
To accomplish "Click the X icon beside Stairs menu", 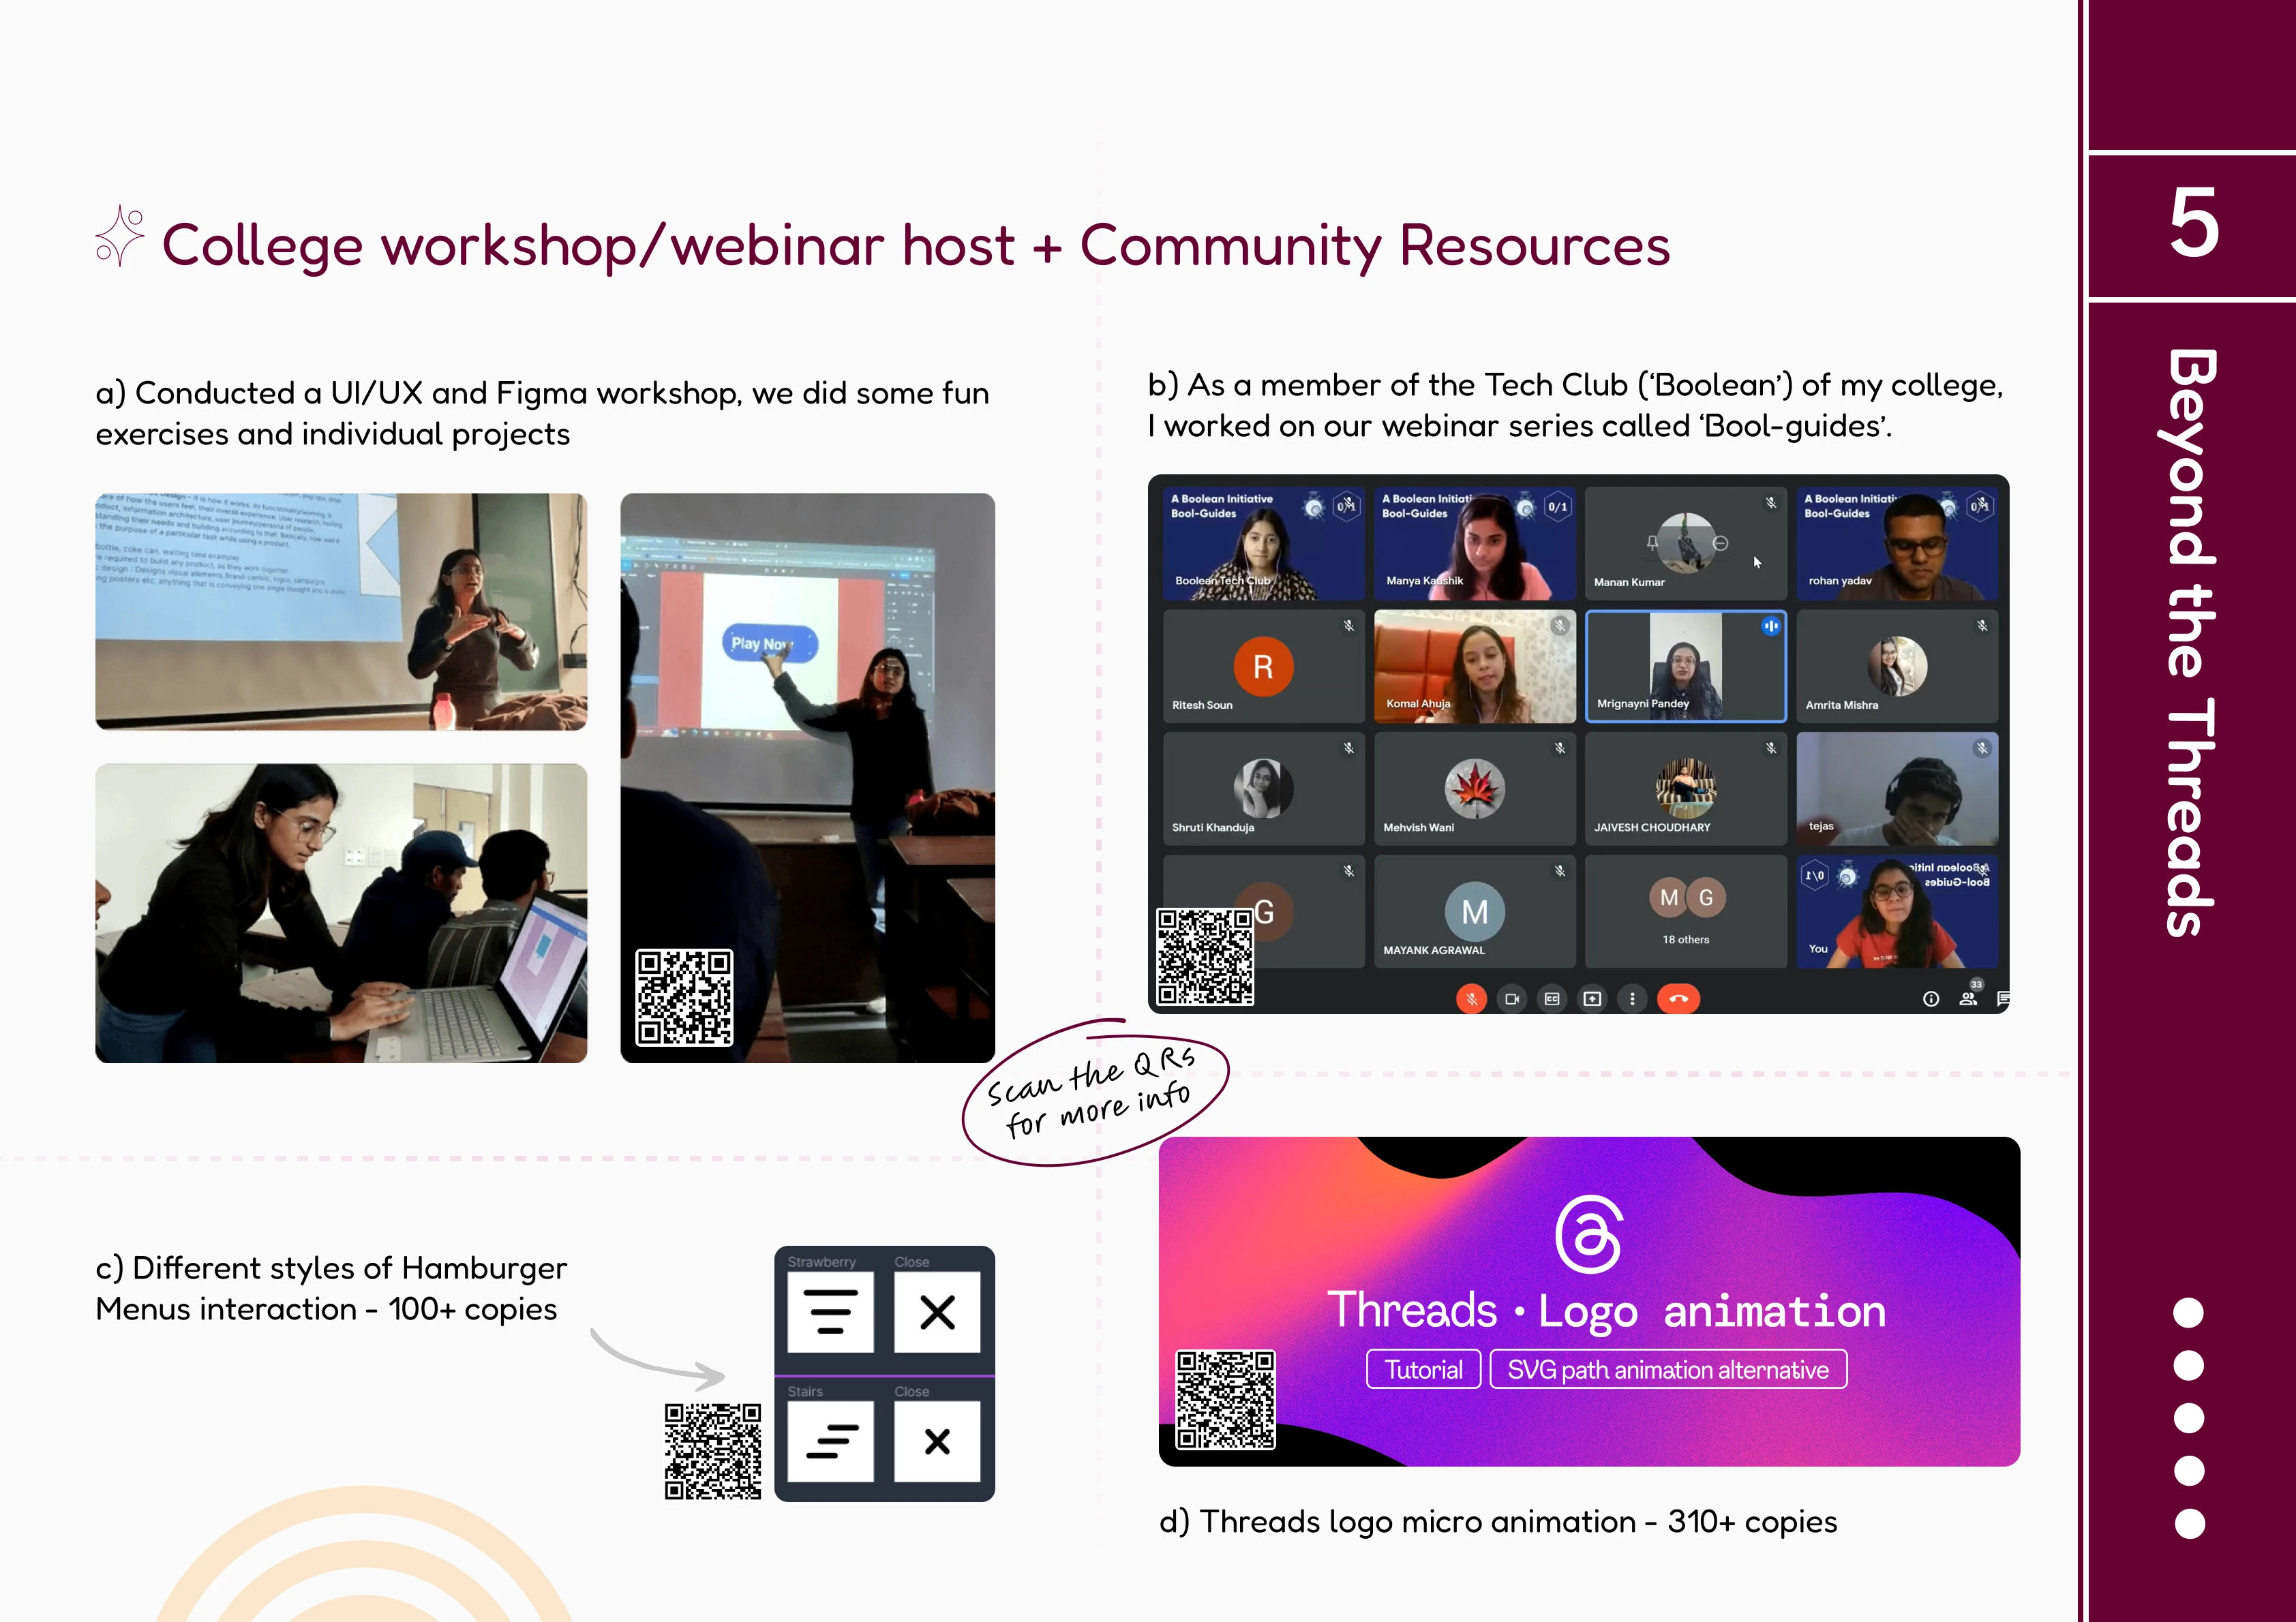I will pyautogui.click(x=937, y=1441).
